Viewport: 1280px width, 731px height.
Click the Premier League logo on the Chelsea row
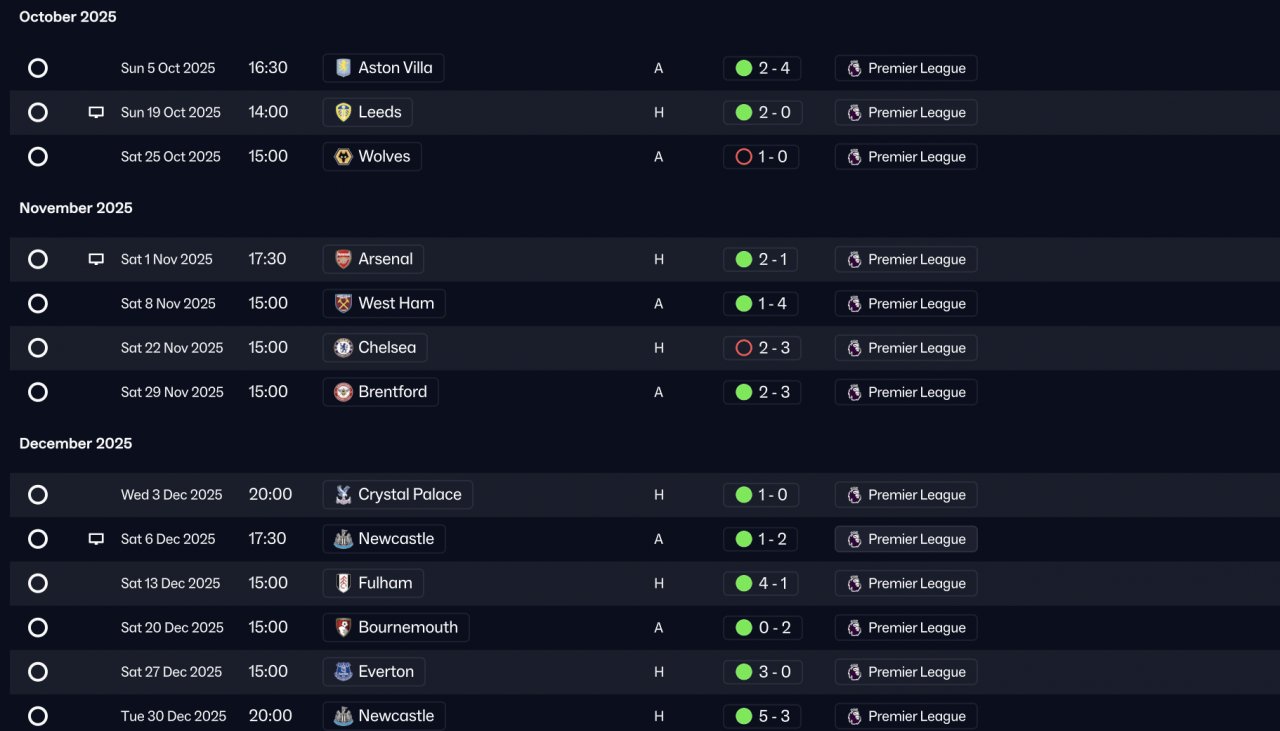[x=854, y=348]
